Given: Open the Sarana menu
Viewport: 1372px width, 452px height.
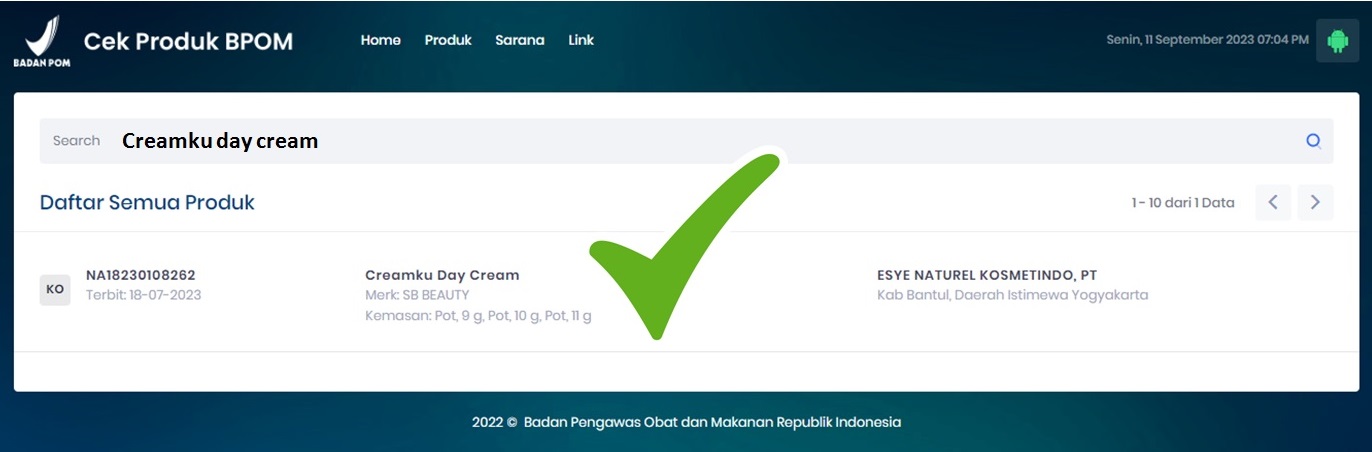Looking at the screenshot, I should click(x=520, y=40).
